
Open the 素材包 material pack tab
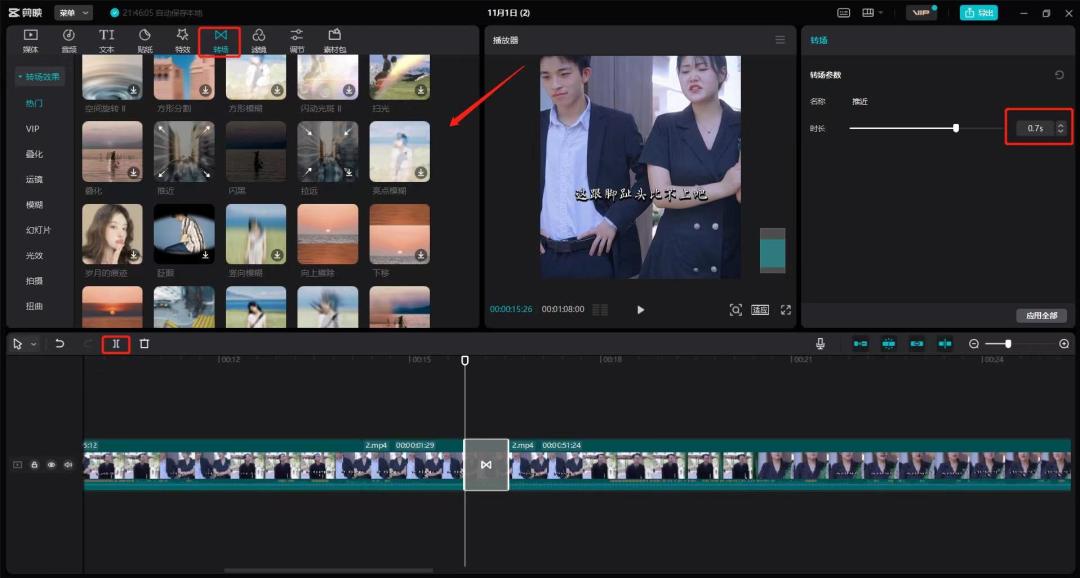(x=335, y=41)
